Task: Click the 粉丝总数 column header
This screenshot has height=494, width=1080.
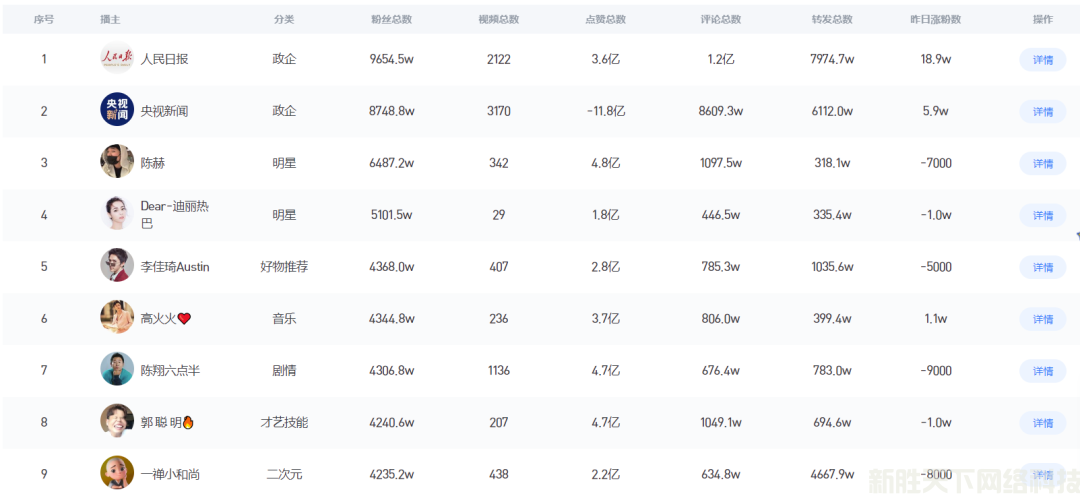Action: click(391, 20)
